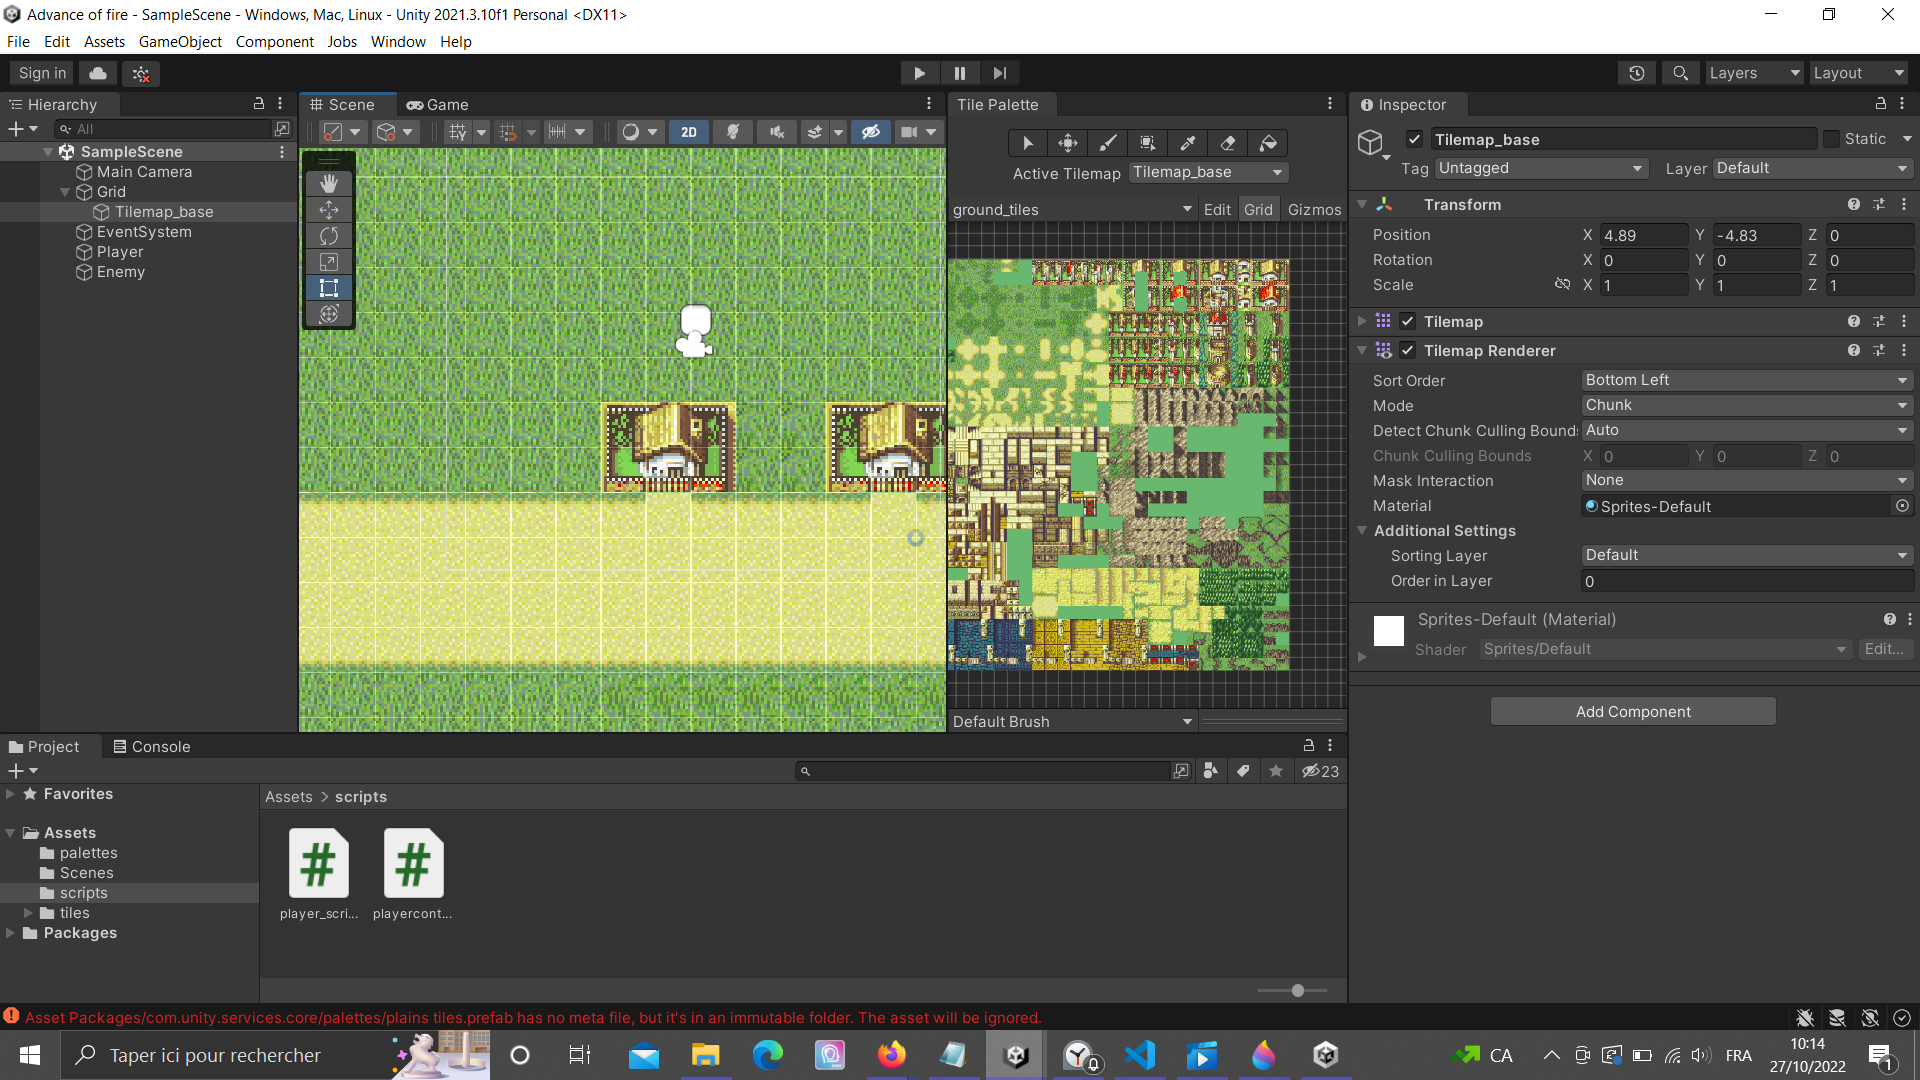
Task: Select the Transform tool in scene overlay
Action: [x=329, y=314]
